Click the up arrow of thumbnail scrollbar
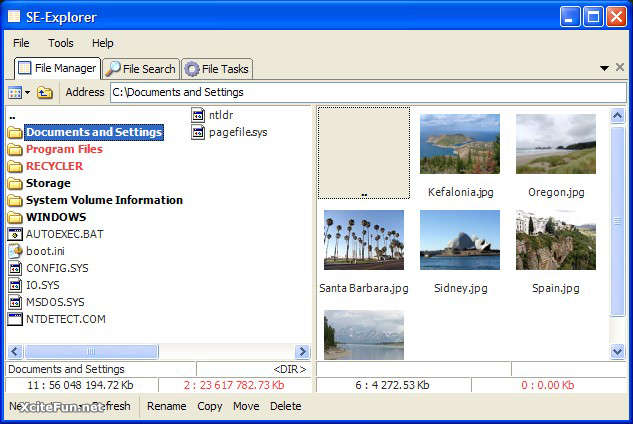This screenshot has width=633, height=424. pyautogui.click(x=618, y=116)
